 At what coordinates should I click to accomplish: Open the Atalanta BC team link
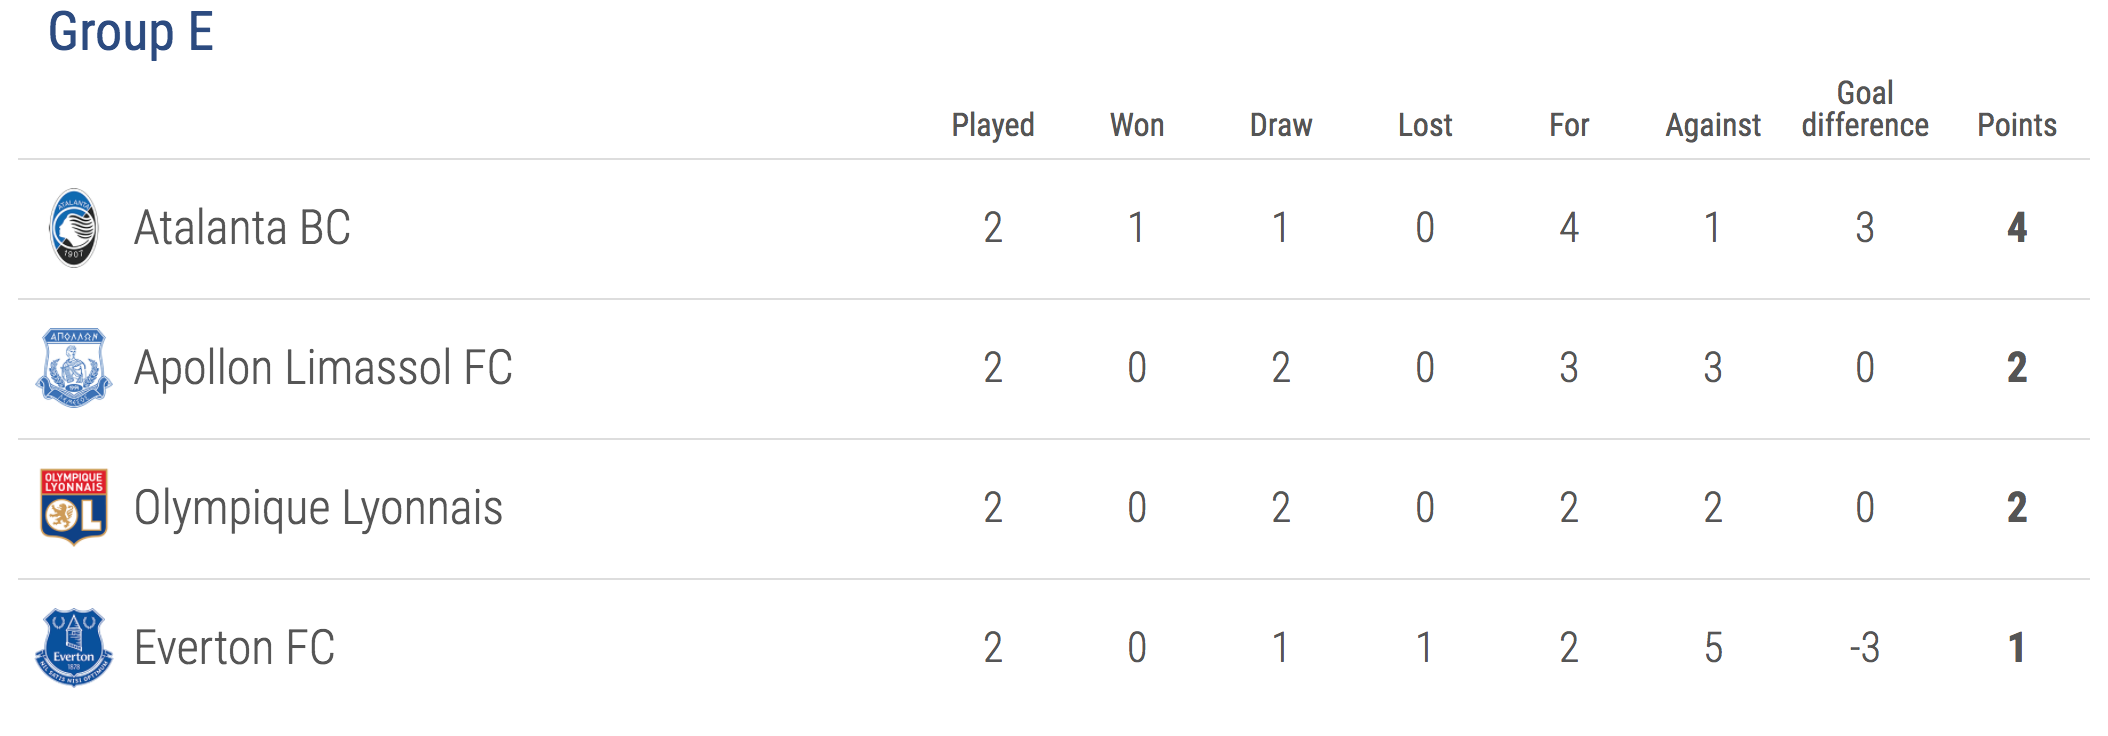click(x=242, y=228)
